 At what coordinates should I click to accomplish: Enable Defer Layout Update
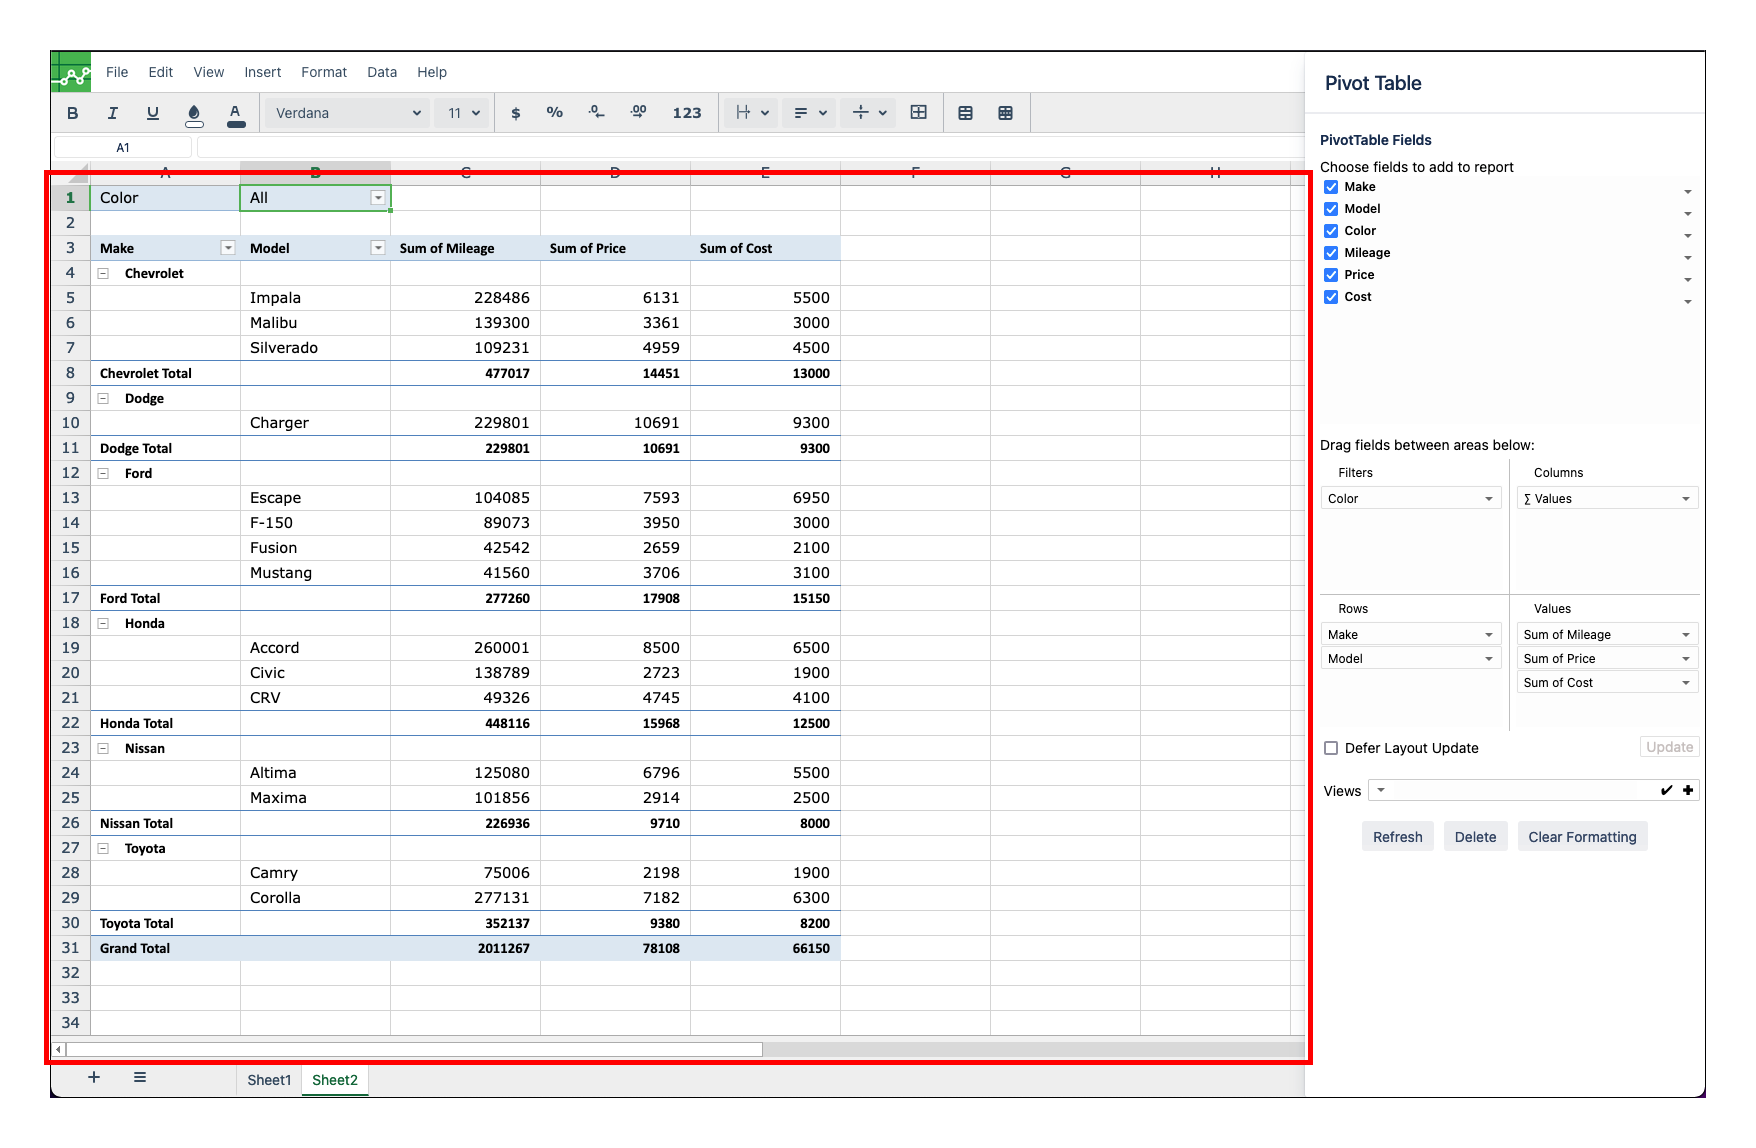[1331, 747]
